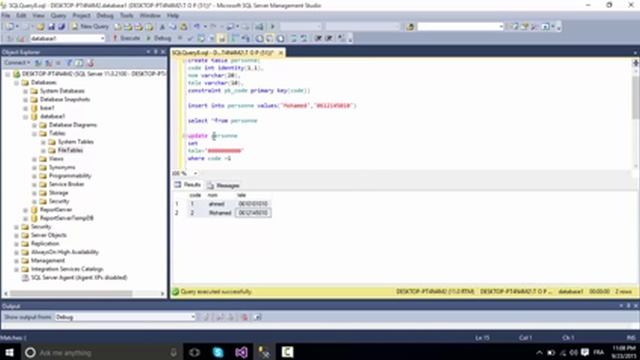The width and height of the screenshot is (640, 360).
Task: Collapse the database1 tree node
Action: [x=25, y=117]
